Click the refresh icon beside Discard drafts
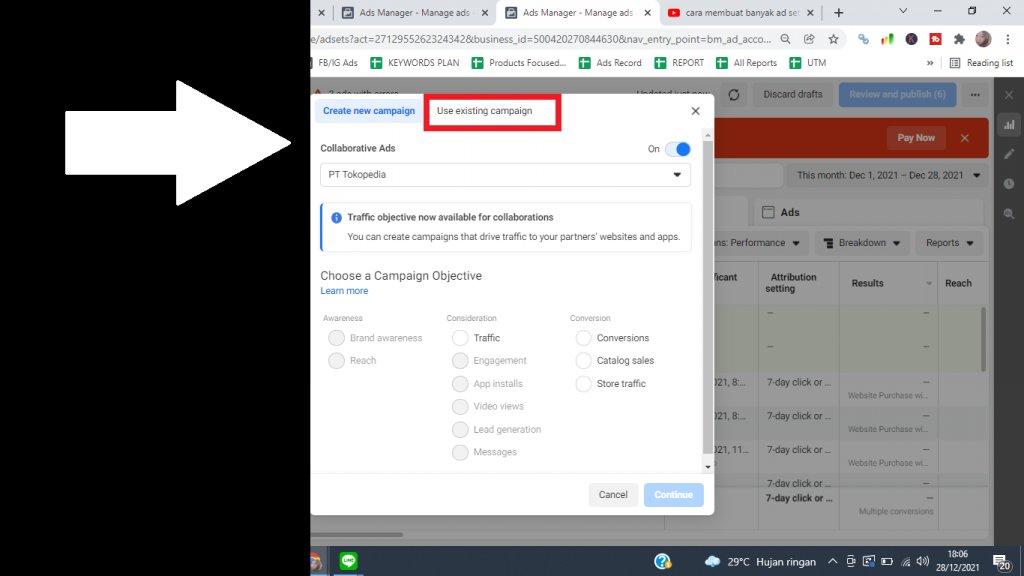 (x=734, y=95)
